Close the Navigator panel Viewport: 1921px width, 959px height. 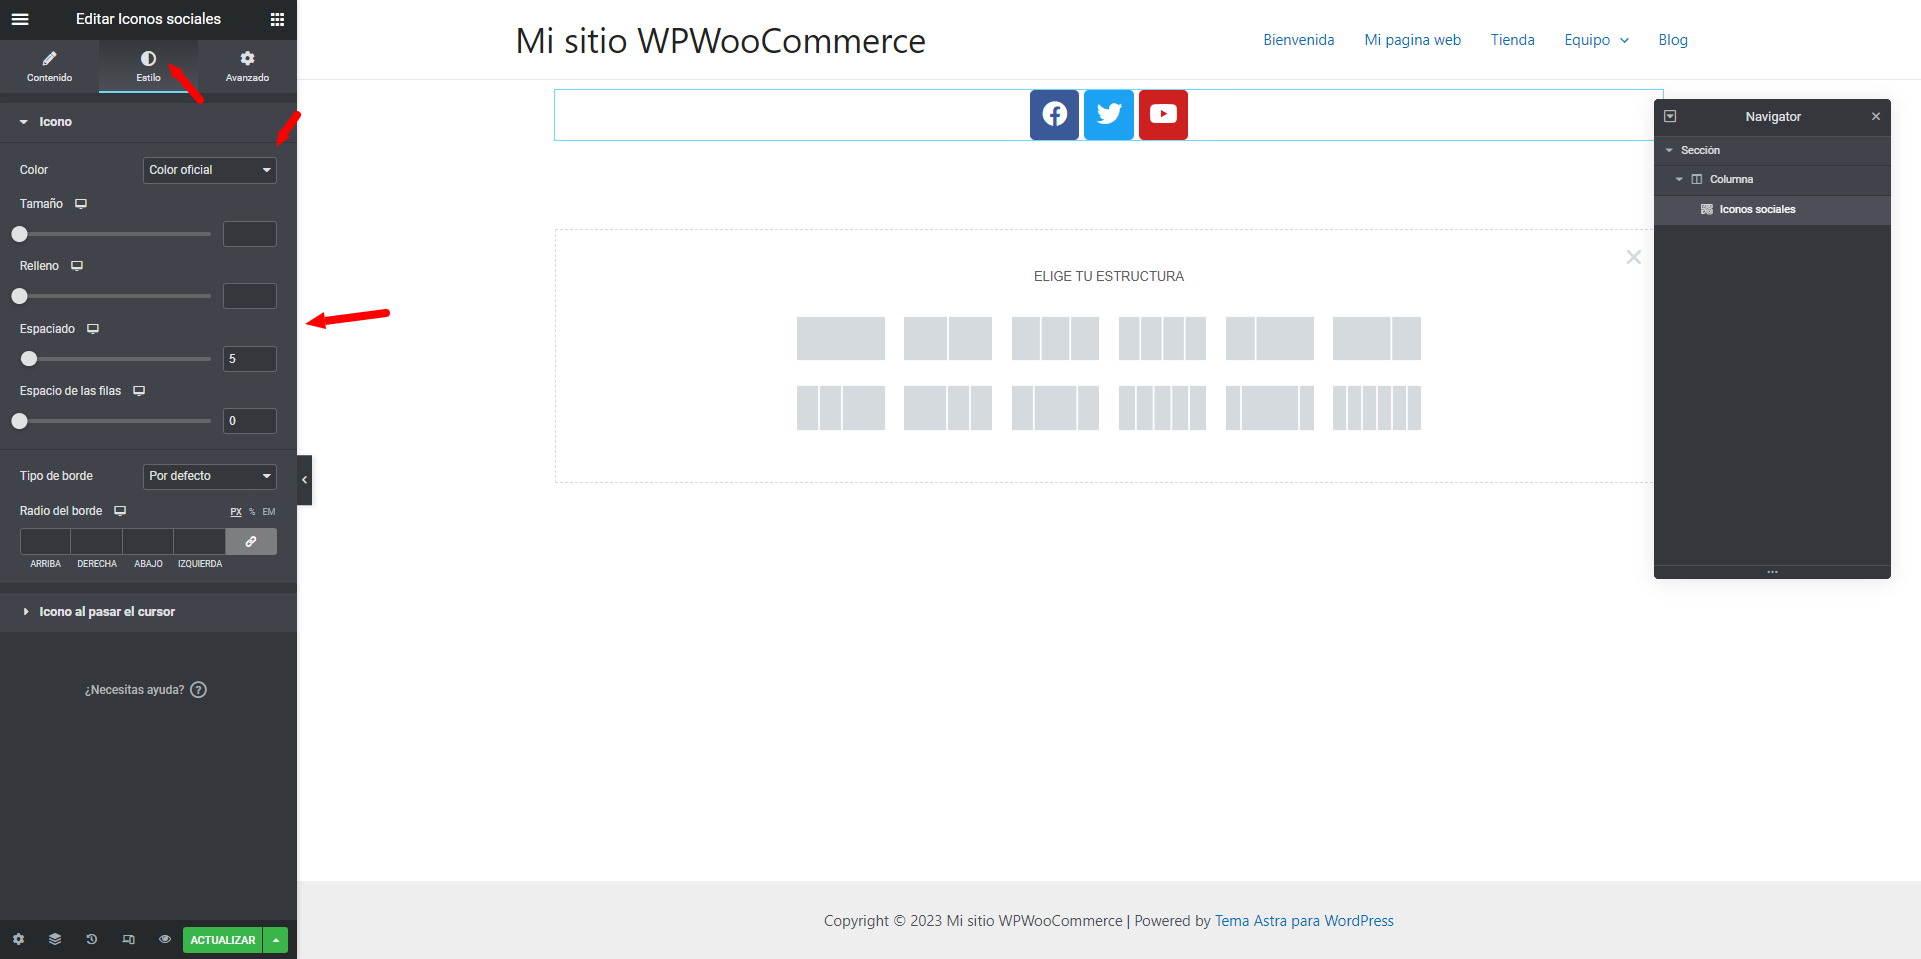1876,117
